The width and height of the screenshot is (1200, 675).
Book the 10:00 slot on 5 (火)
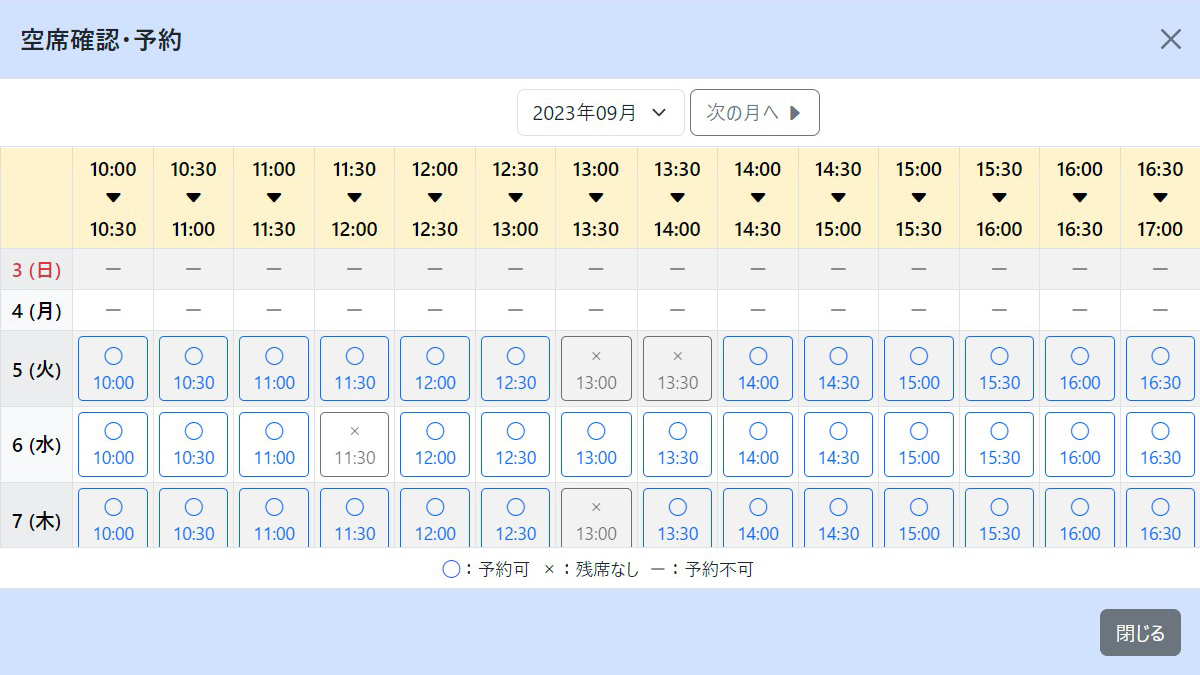[113, 369]
